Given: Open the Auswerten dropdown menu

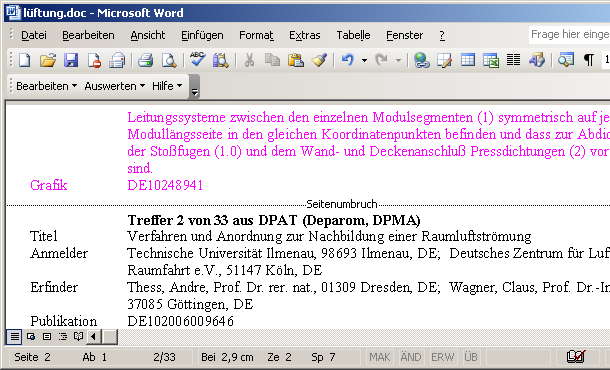Looking at the screenshot, I should (115, 86).
